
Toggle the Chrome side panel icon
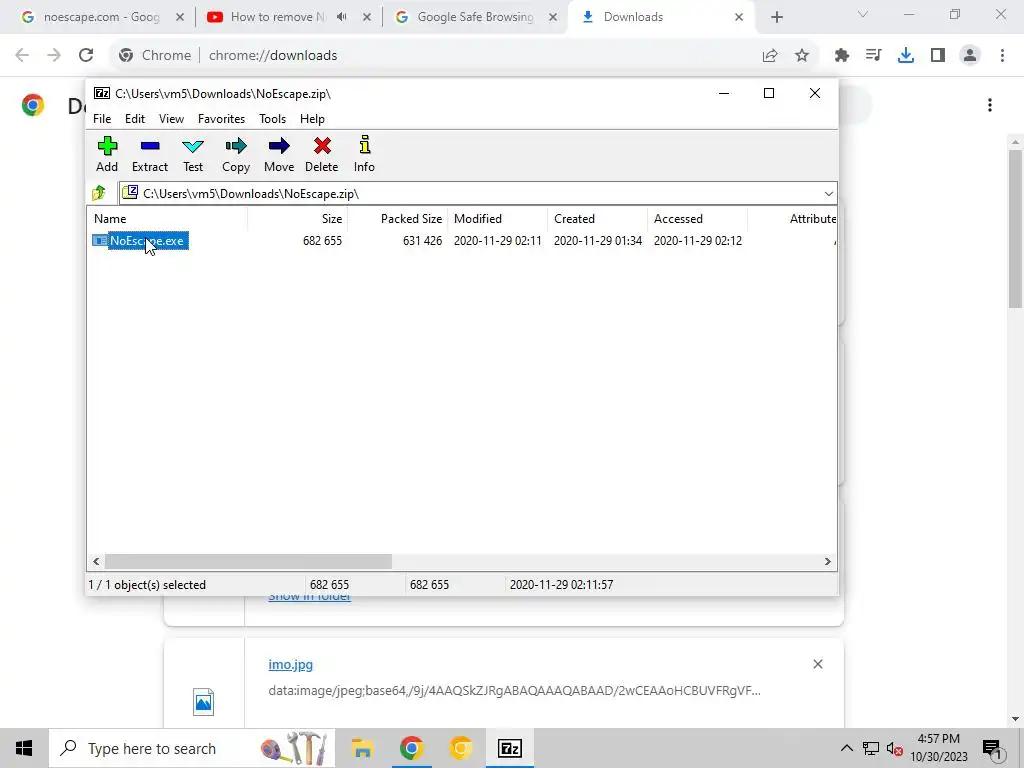pos(938,56)
